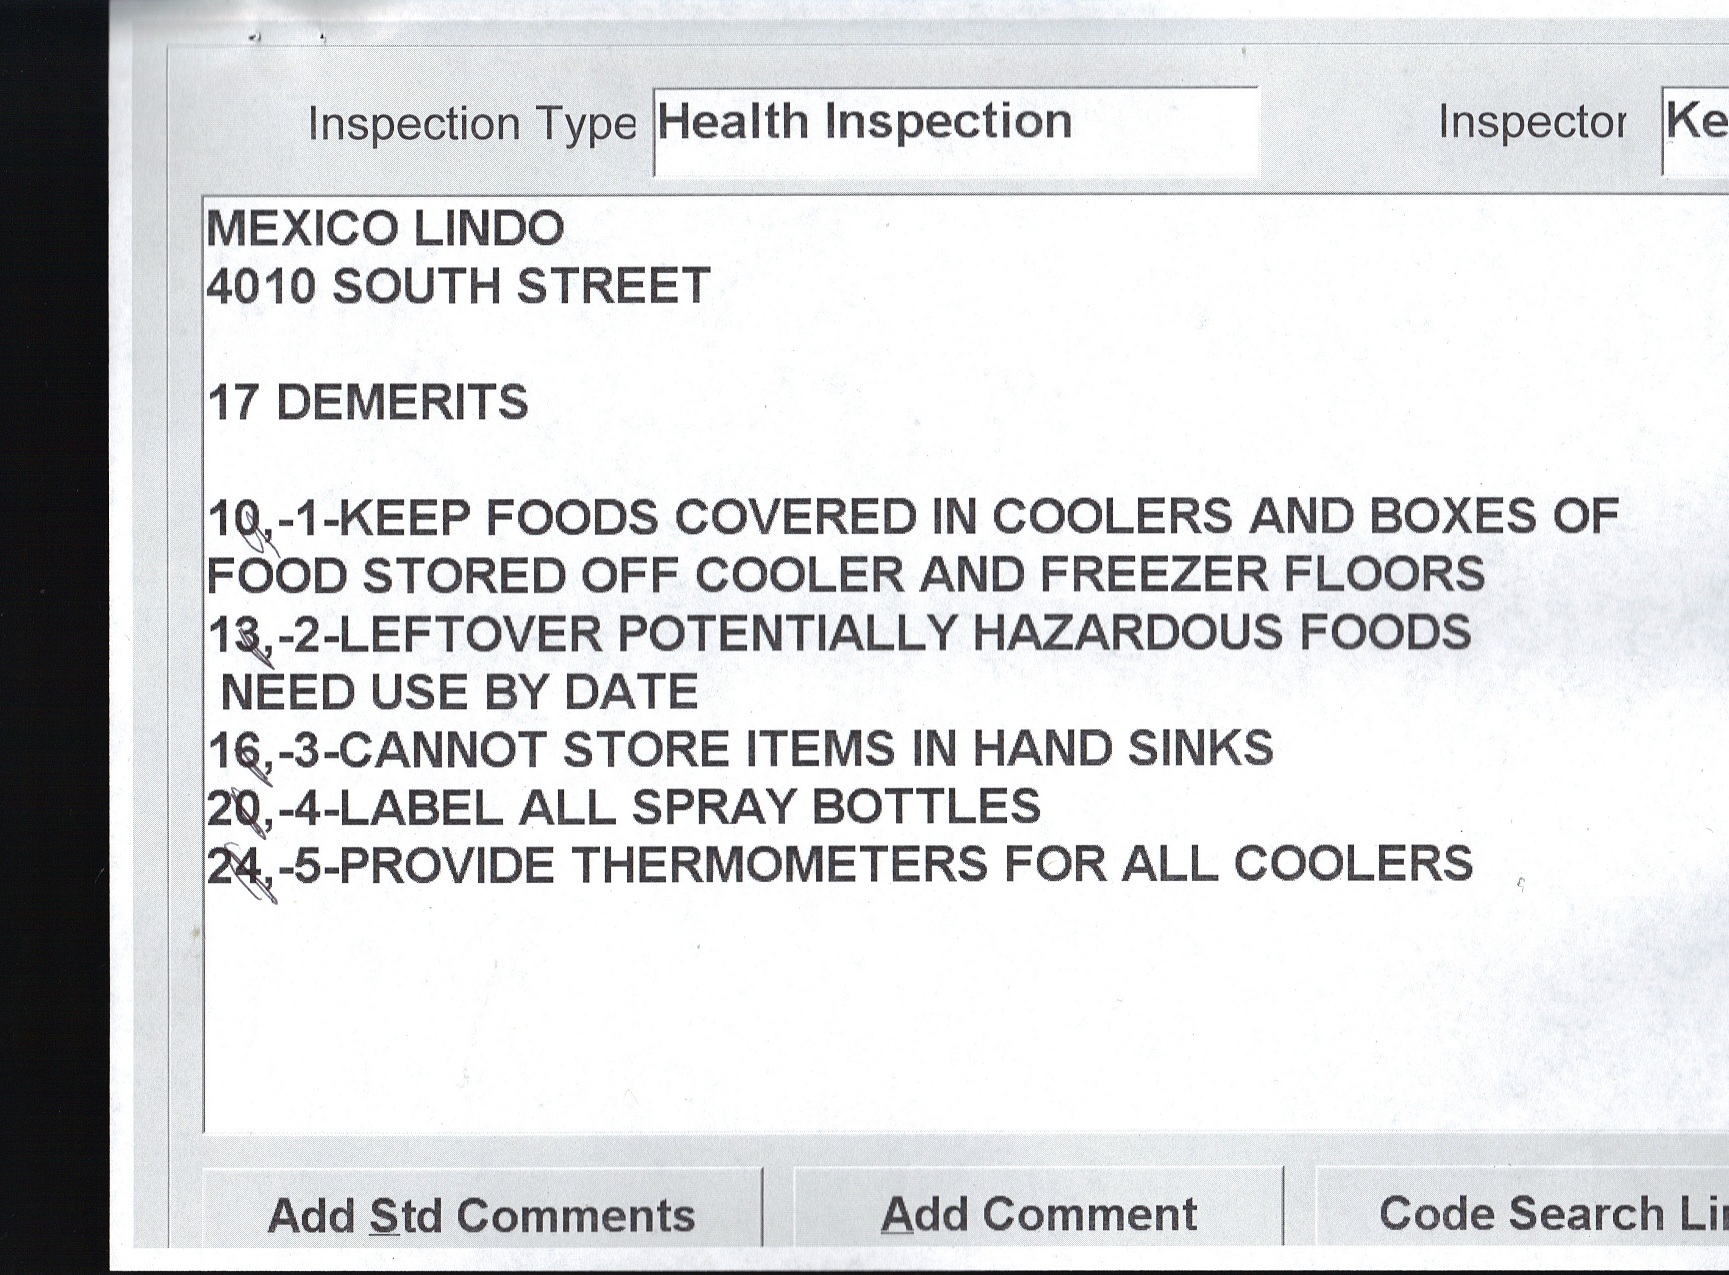
Task: Click the Inspector name field
Action: 1696,130
